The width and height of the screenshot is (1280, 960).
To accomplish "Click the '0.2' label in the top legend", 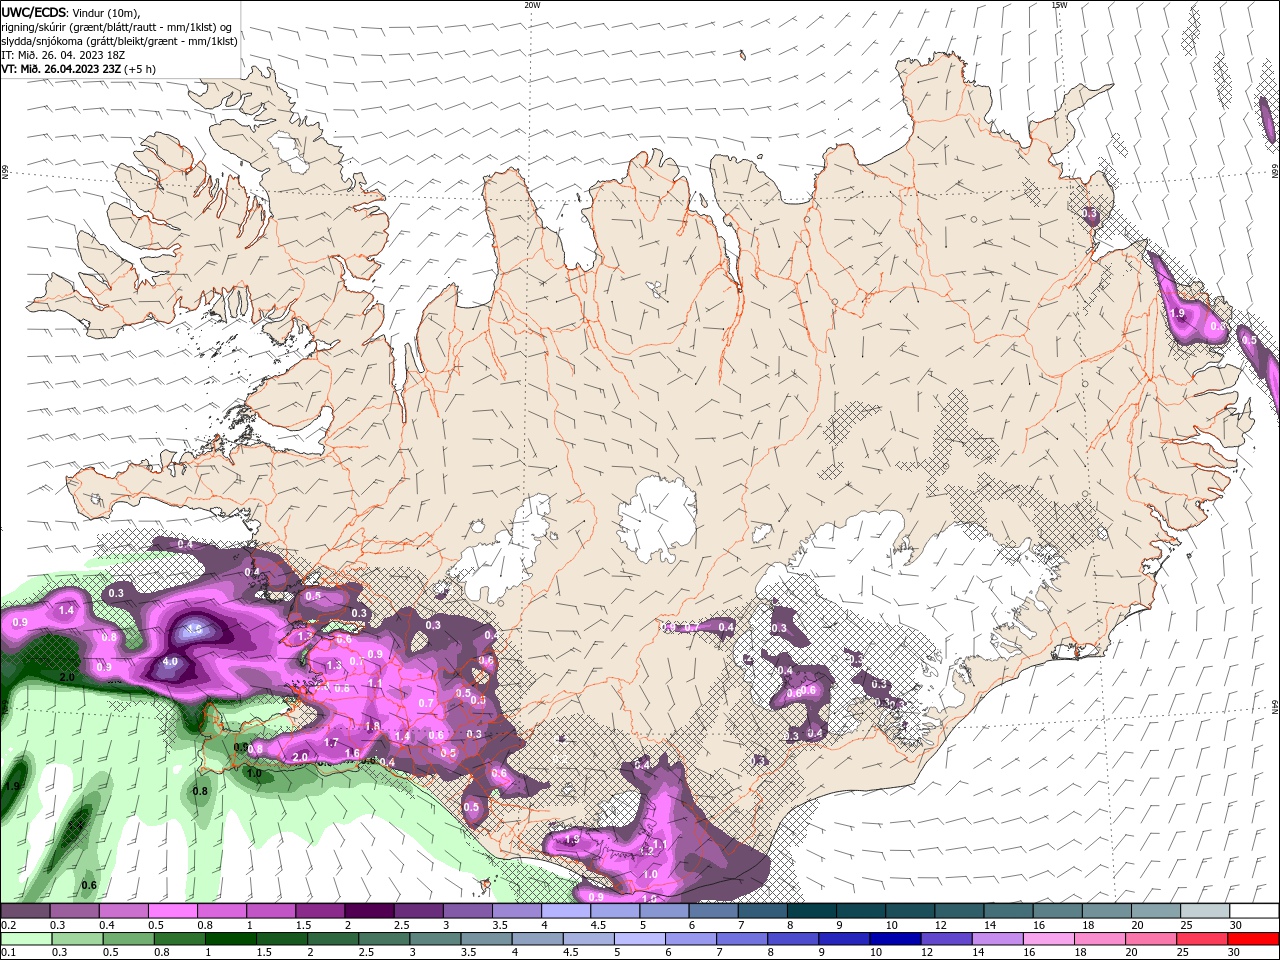I will pos(9,925).
